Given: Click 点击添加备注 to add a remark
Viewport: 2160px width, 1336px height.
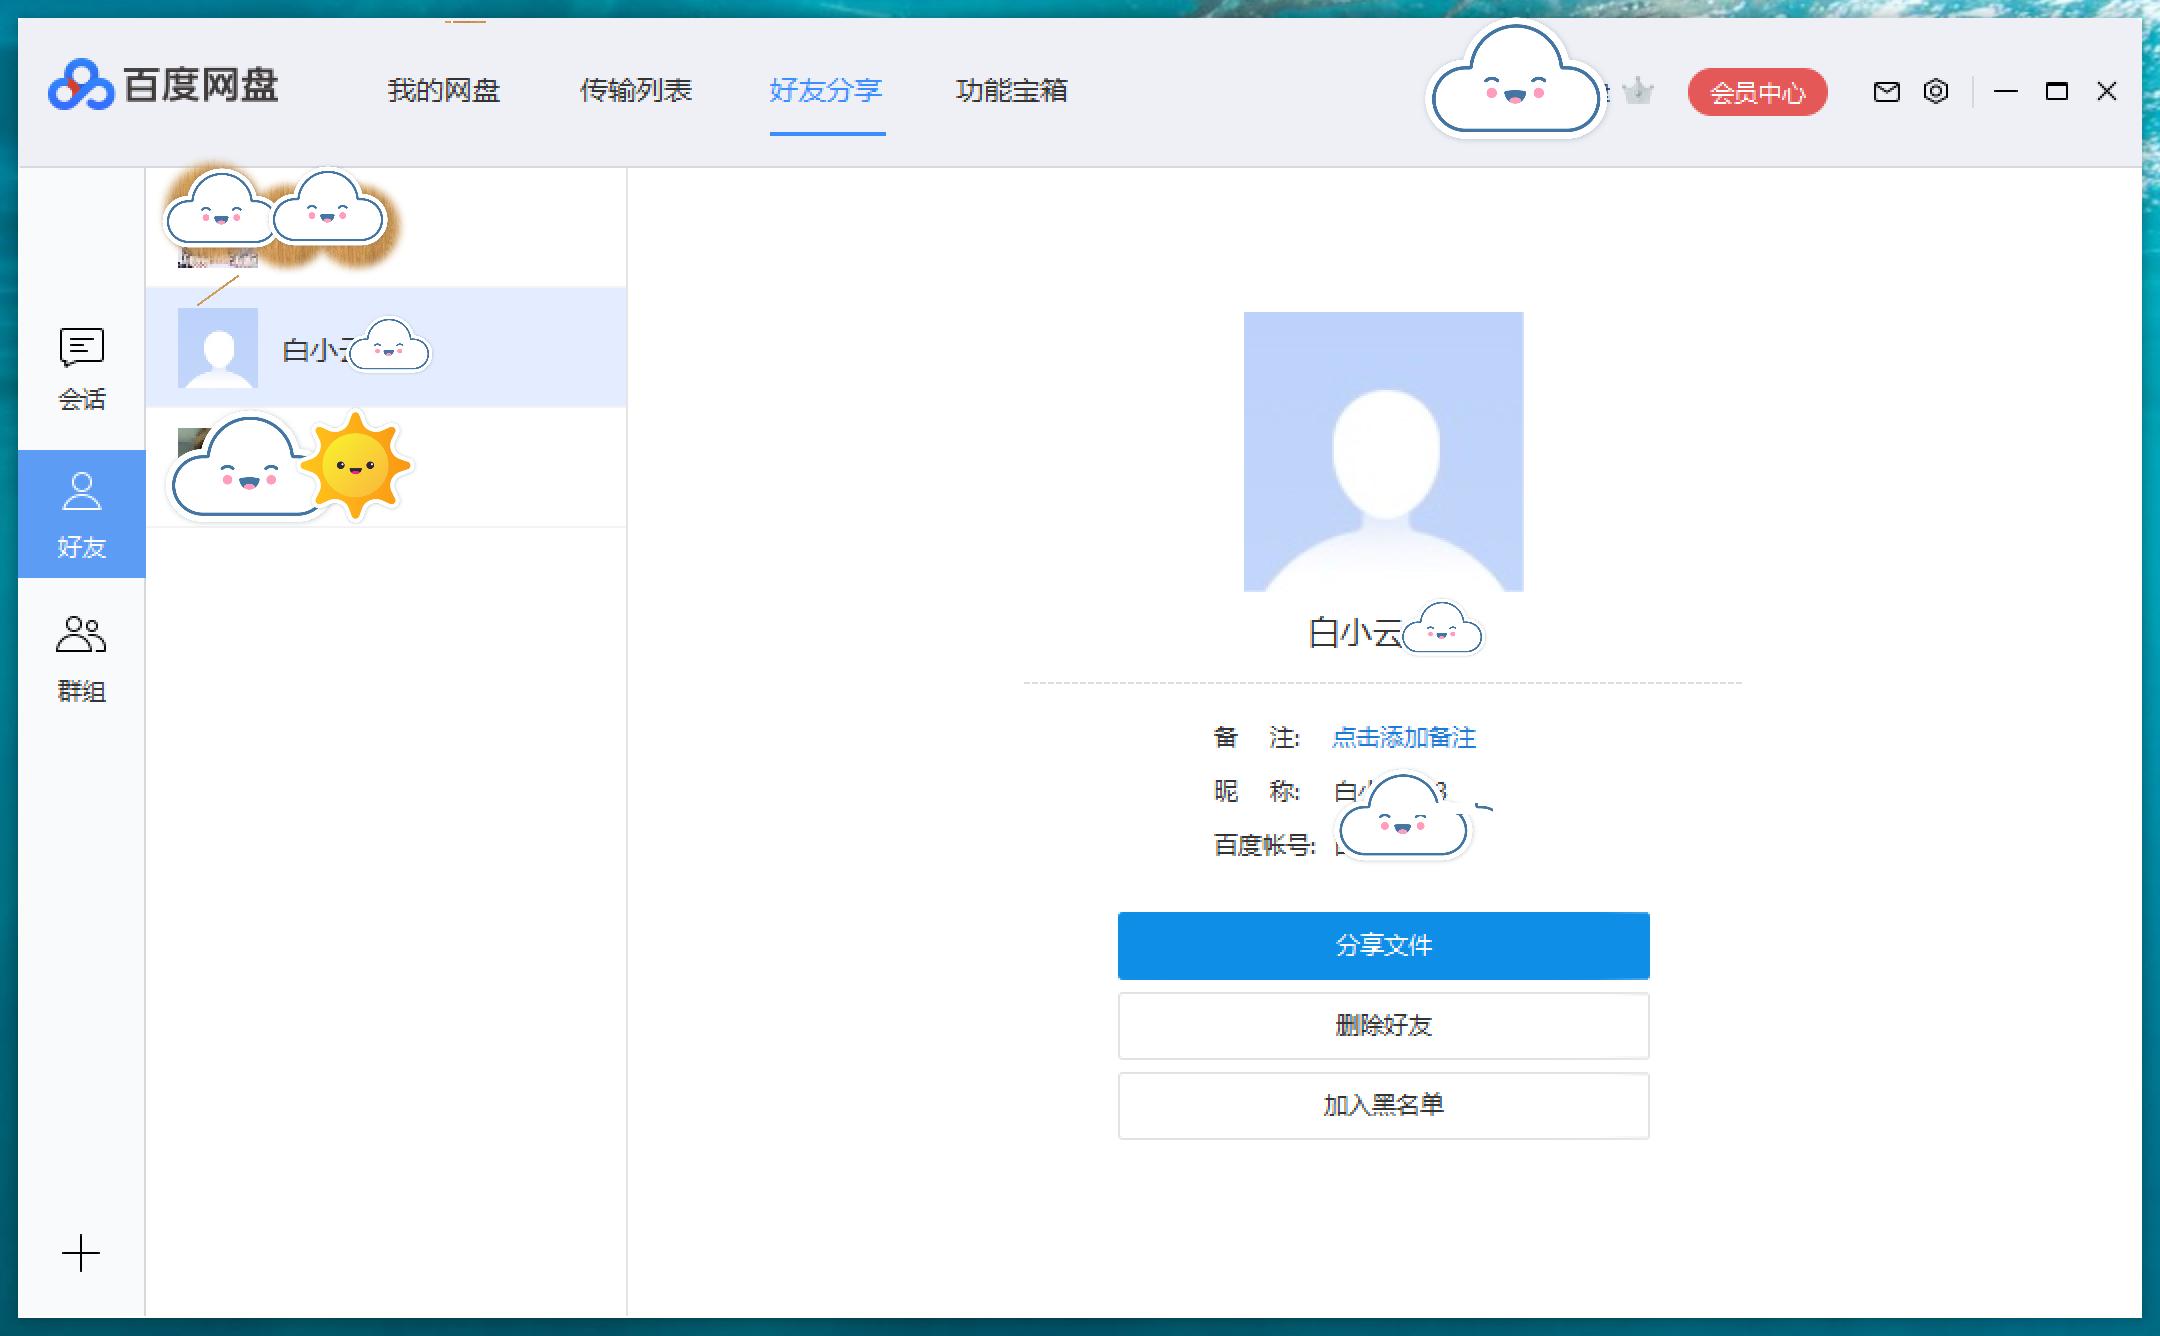Looking at the screenshot, I should 1403,737.
